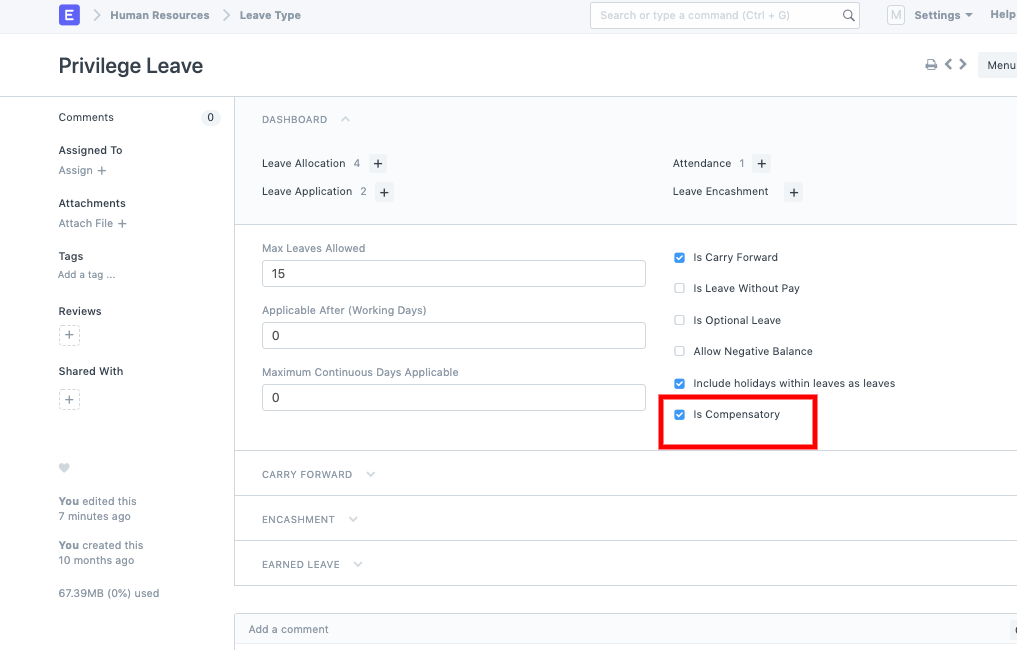
Task: Click the Max Leaves Allowed field
Action: click(453, 274)
